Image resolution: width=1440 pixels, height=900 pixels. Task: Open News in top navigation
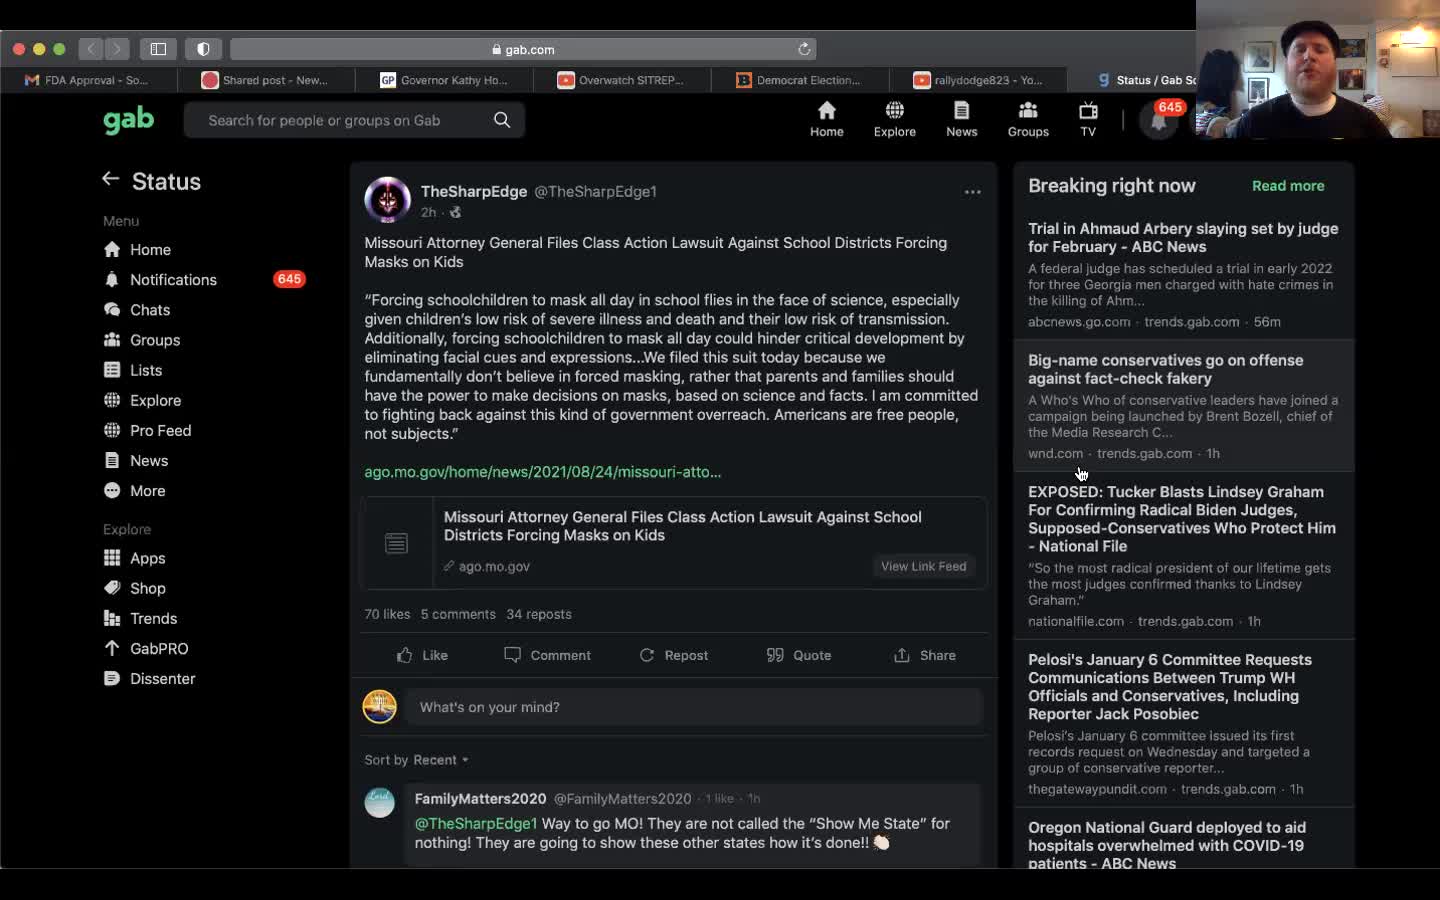coord(962,119)
